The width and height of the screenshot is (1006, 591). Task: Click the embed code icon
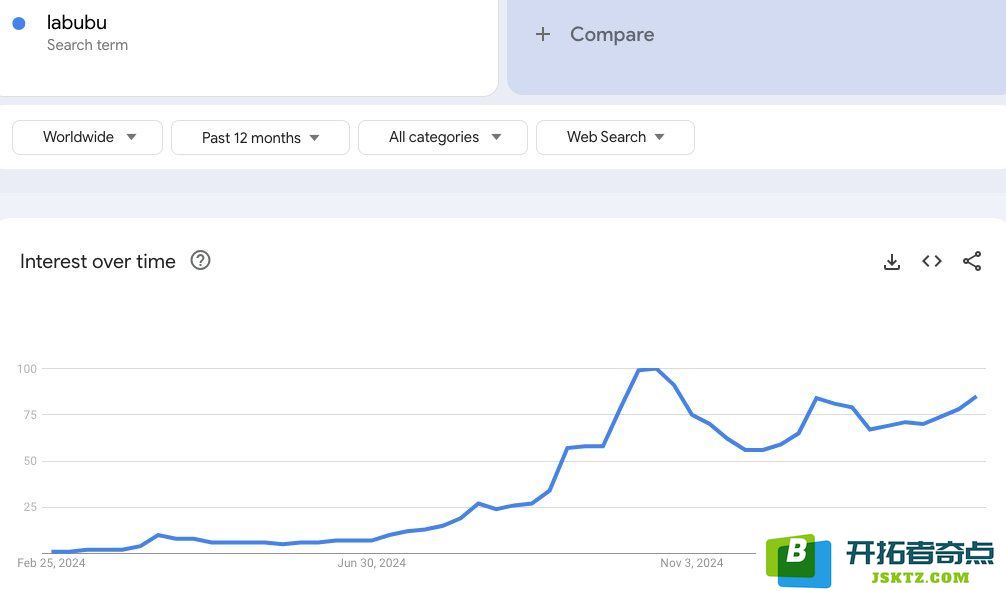pyautogui.click(x=932, y=261)
